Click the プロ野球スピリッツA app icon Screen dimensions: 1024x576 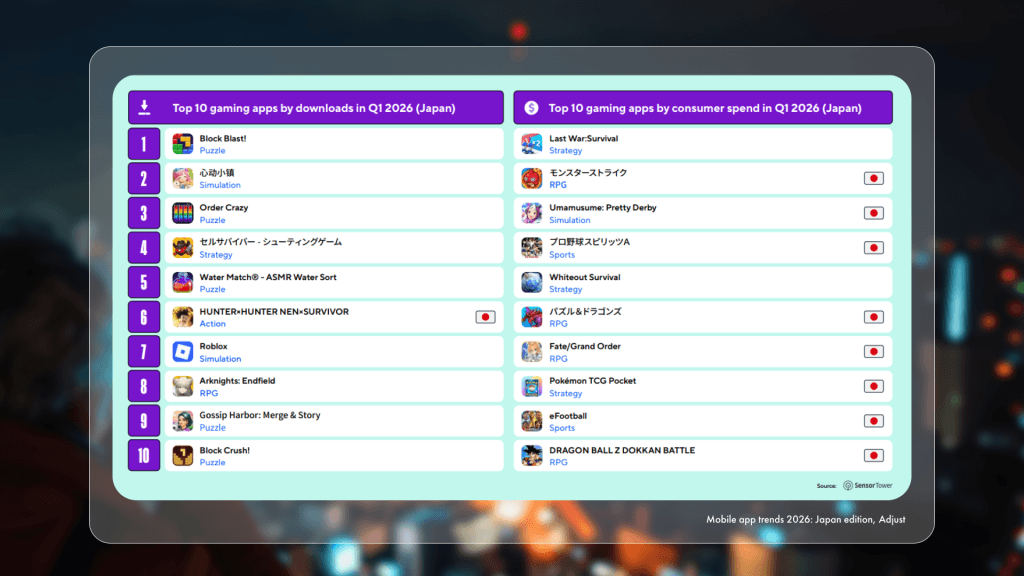coord(532,248)
